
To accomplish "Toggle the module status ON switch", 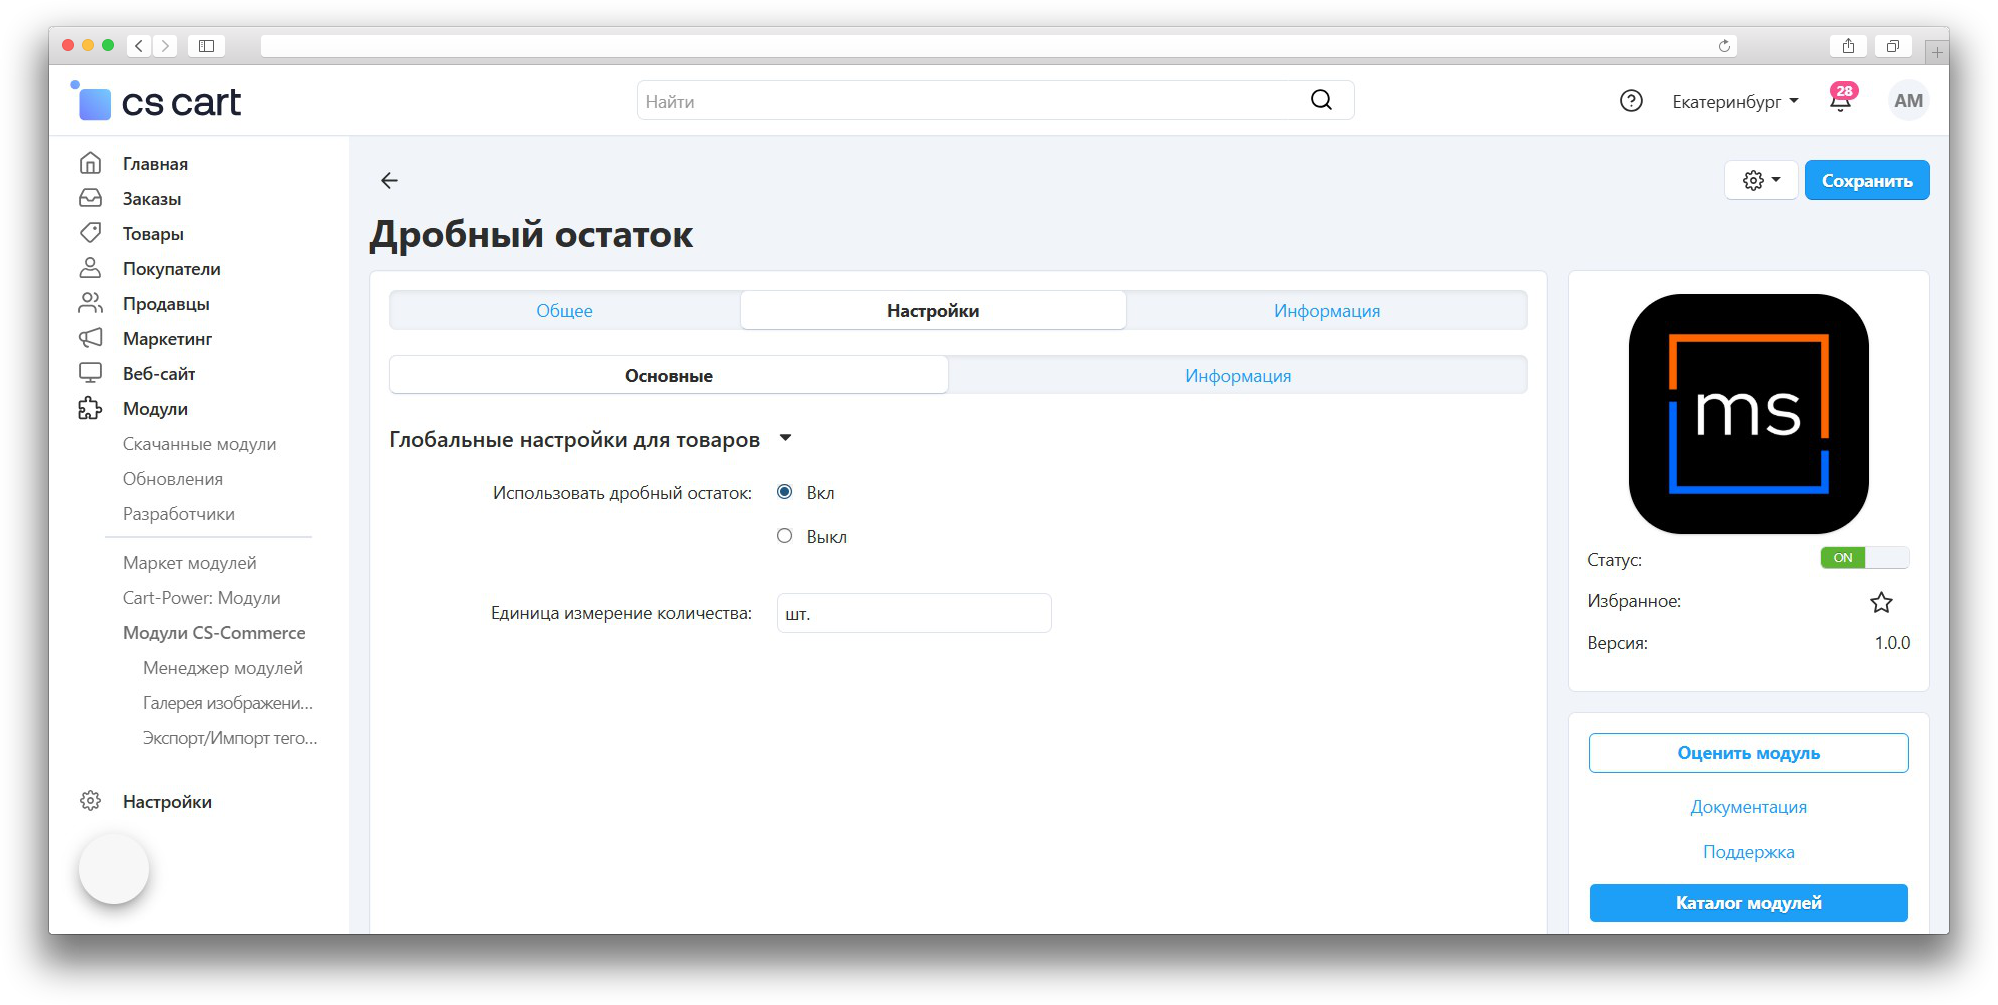I will (x=1864, y=558).
